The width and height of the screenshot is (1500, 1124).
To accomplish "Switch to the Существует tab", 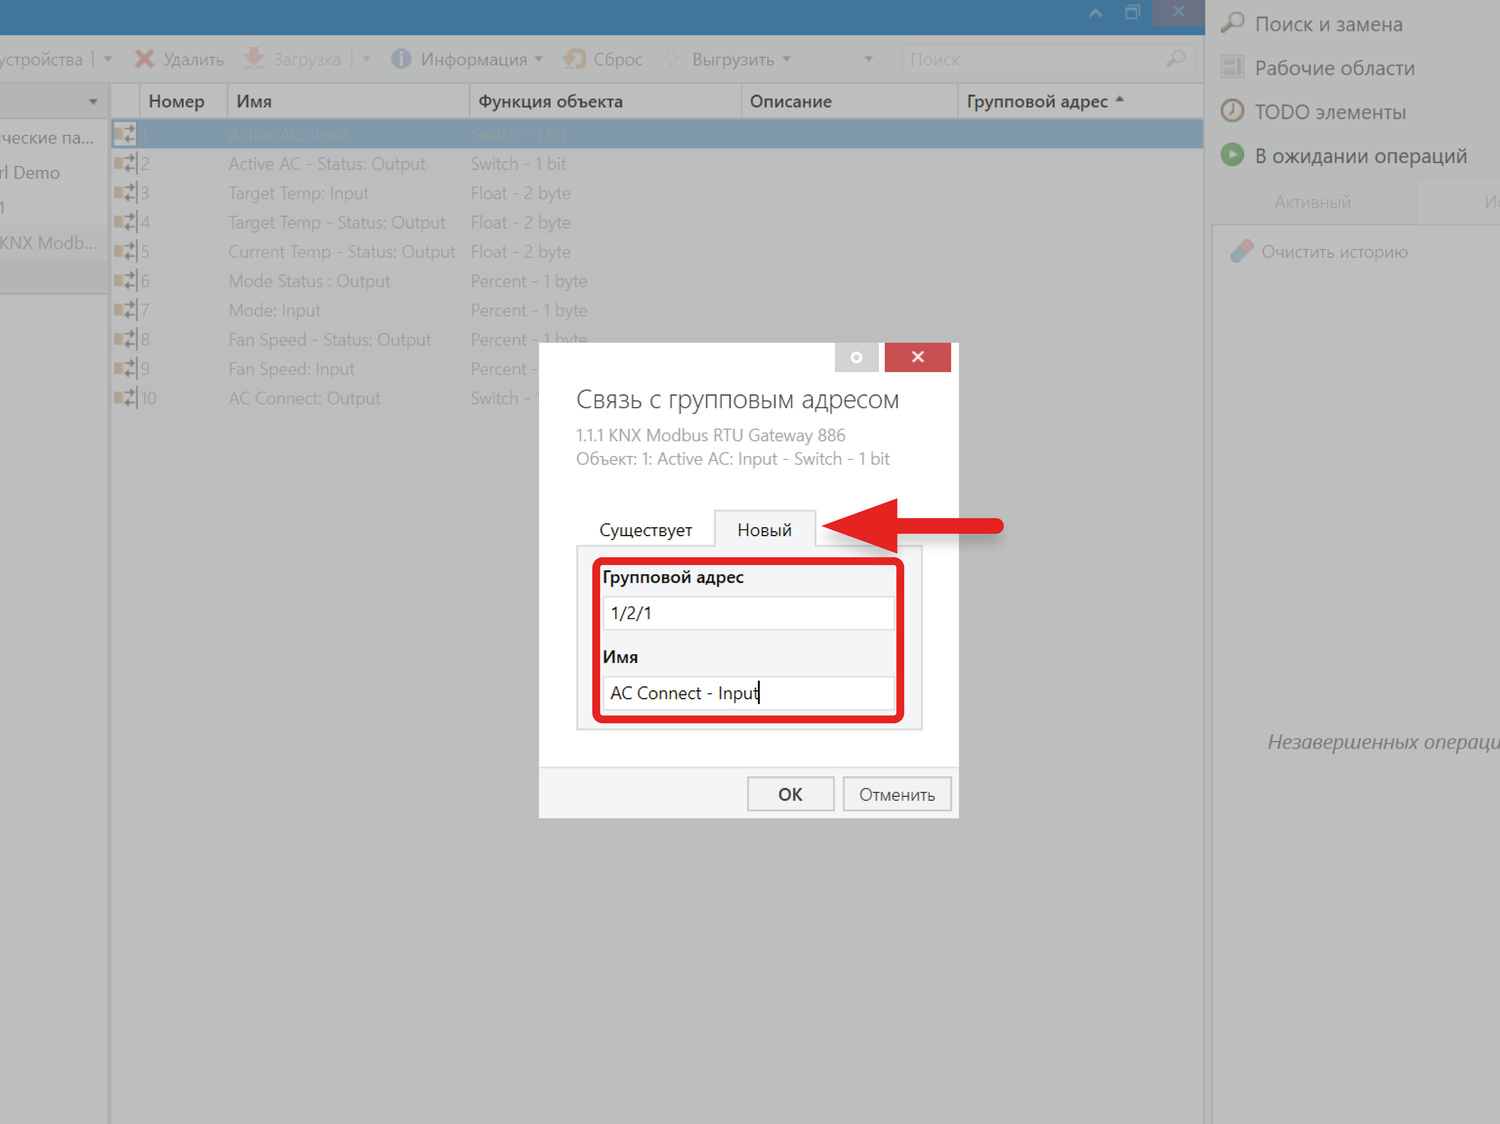I will coord(645,530).
